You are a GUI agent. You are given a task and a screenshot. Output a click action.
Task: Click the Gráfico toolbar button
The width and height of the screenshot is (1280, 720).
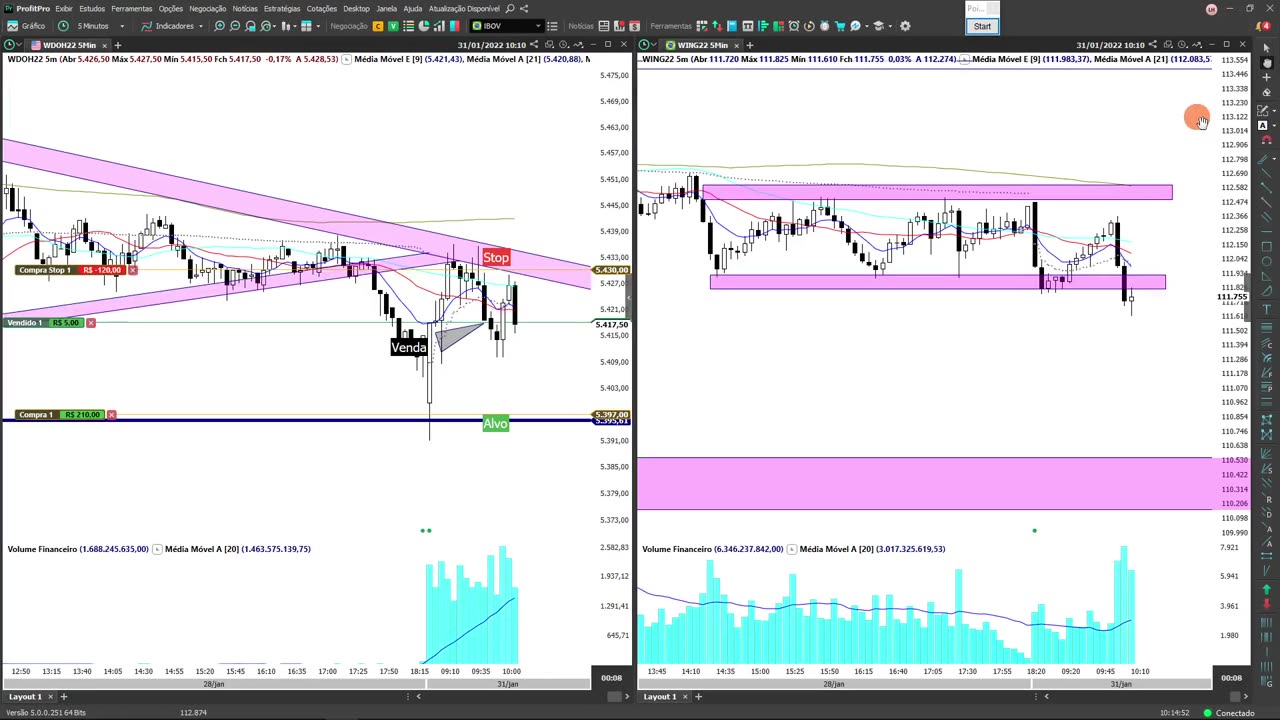pyautogui.click(x=26, y=26)
